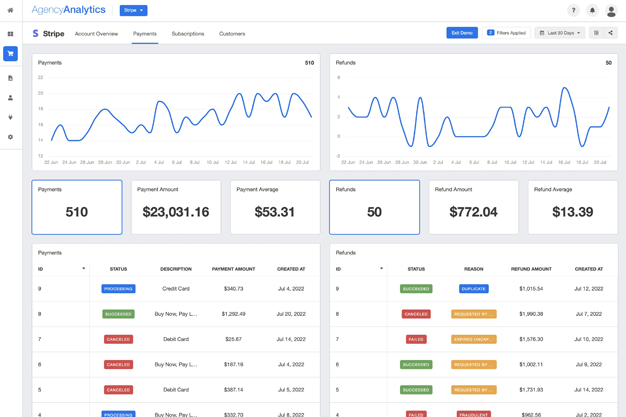This screenshot has height=417, width=626.
Task: Click the EXPIRED UNCAP... reason badge
Action: [x=473, y=339]
